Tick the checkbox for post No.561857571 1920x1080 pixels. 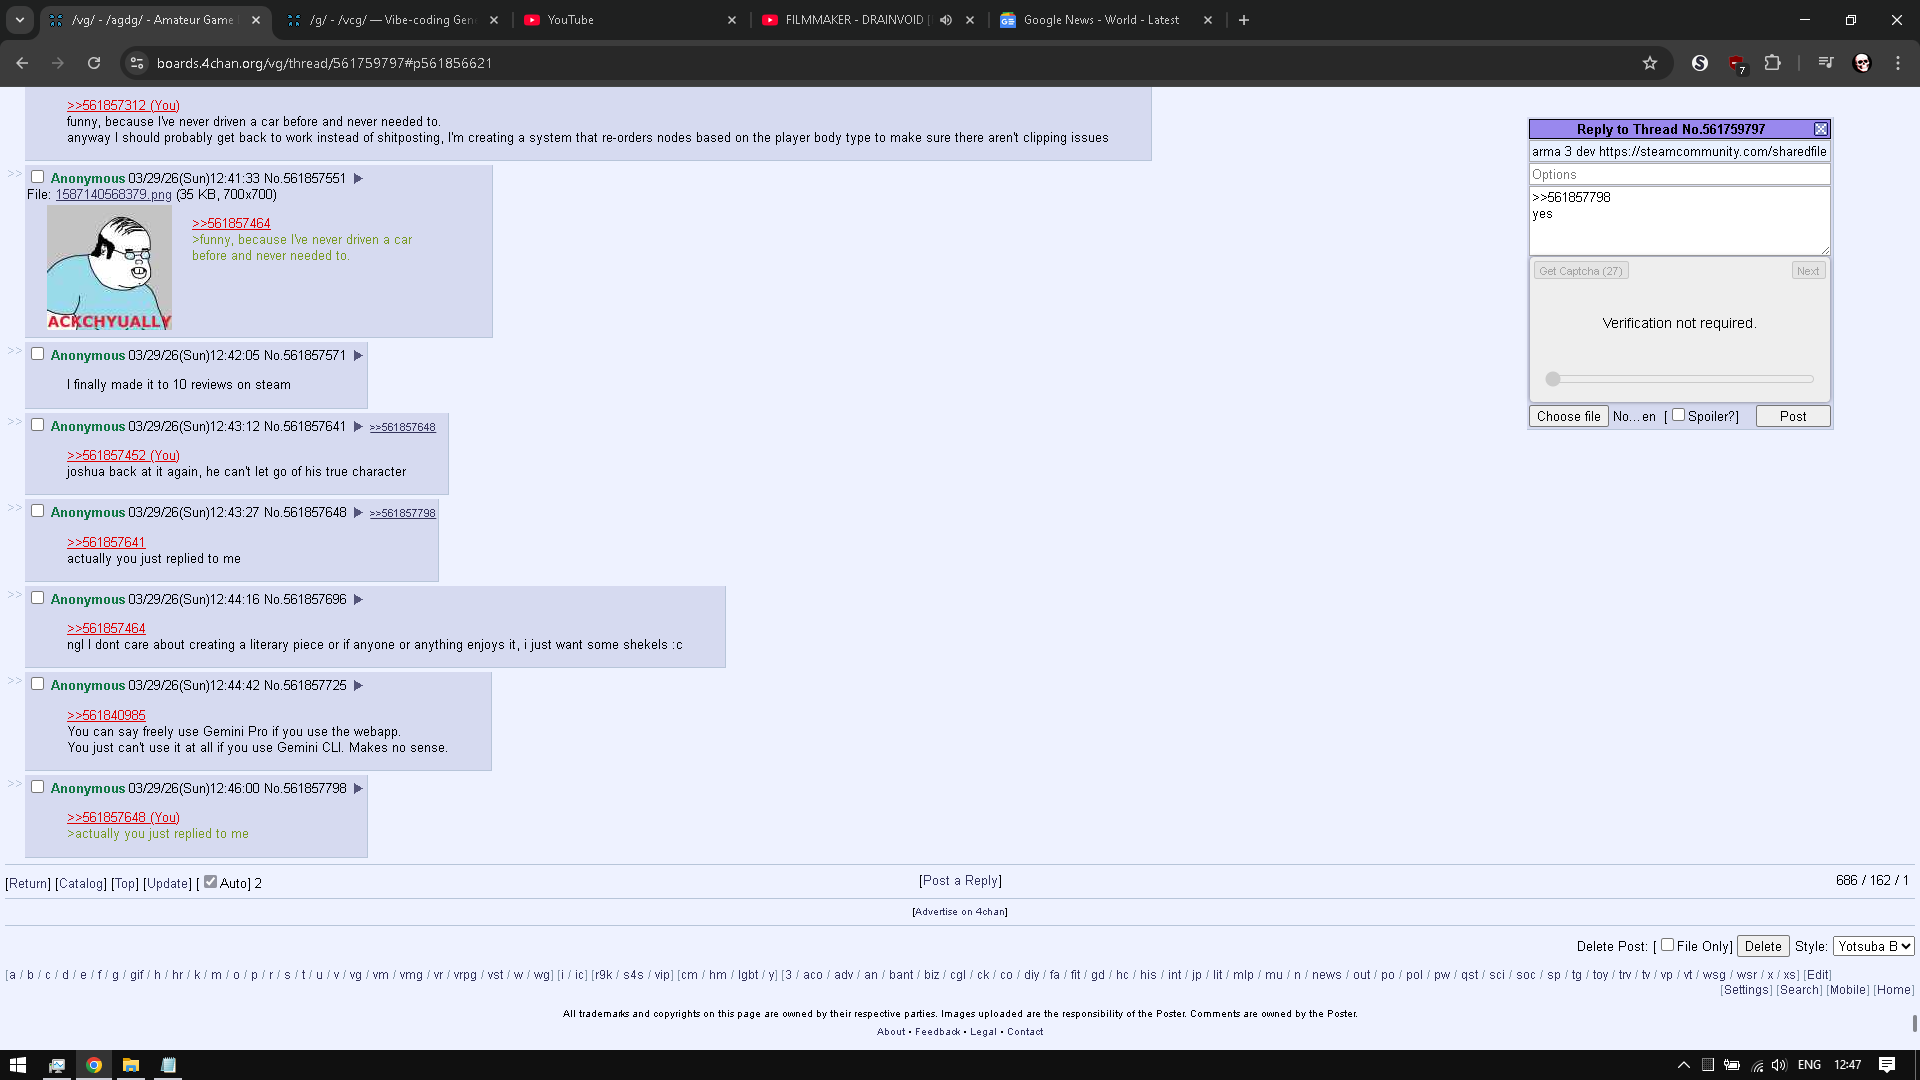[38, 354]
